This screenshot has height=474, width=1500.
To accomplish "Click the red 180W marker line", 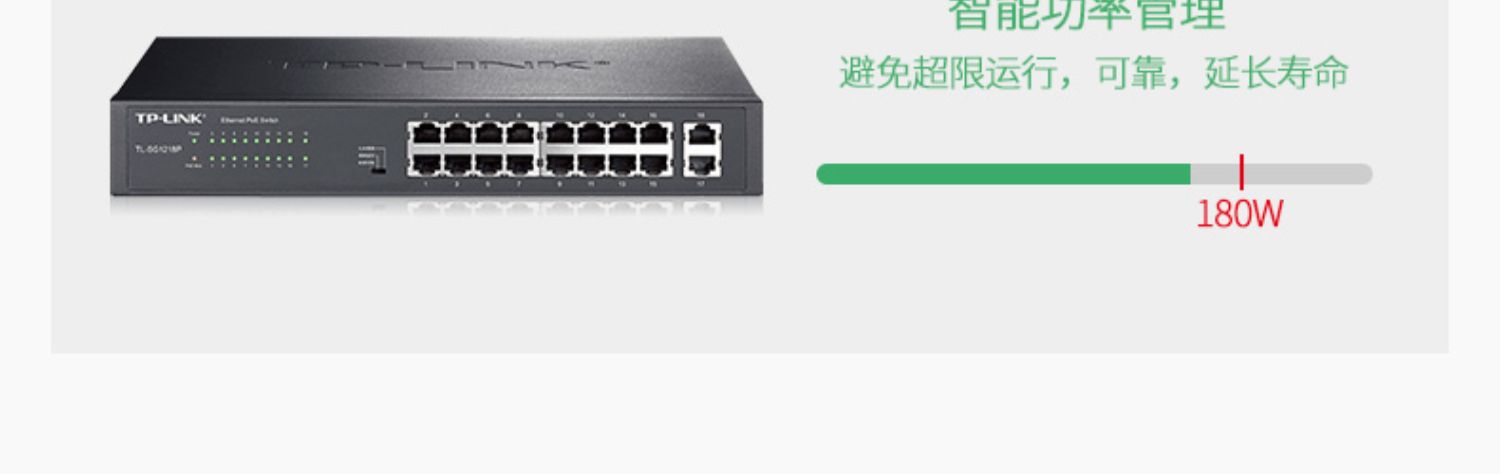I will tap(1241, 172).
